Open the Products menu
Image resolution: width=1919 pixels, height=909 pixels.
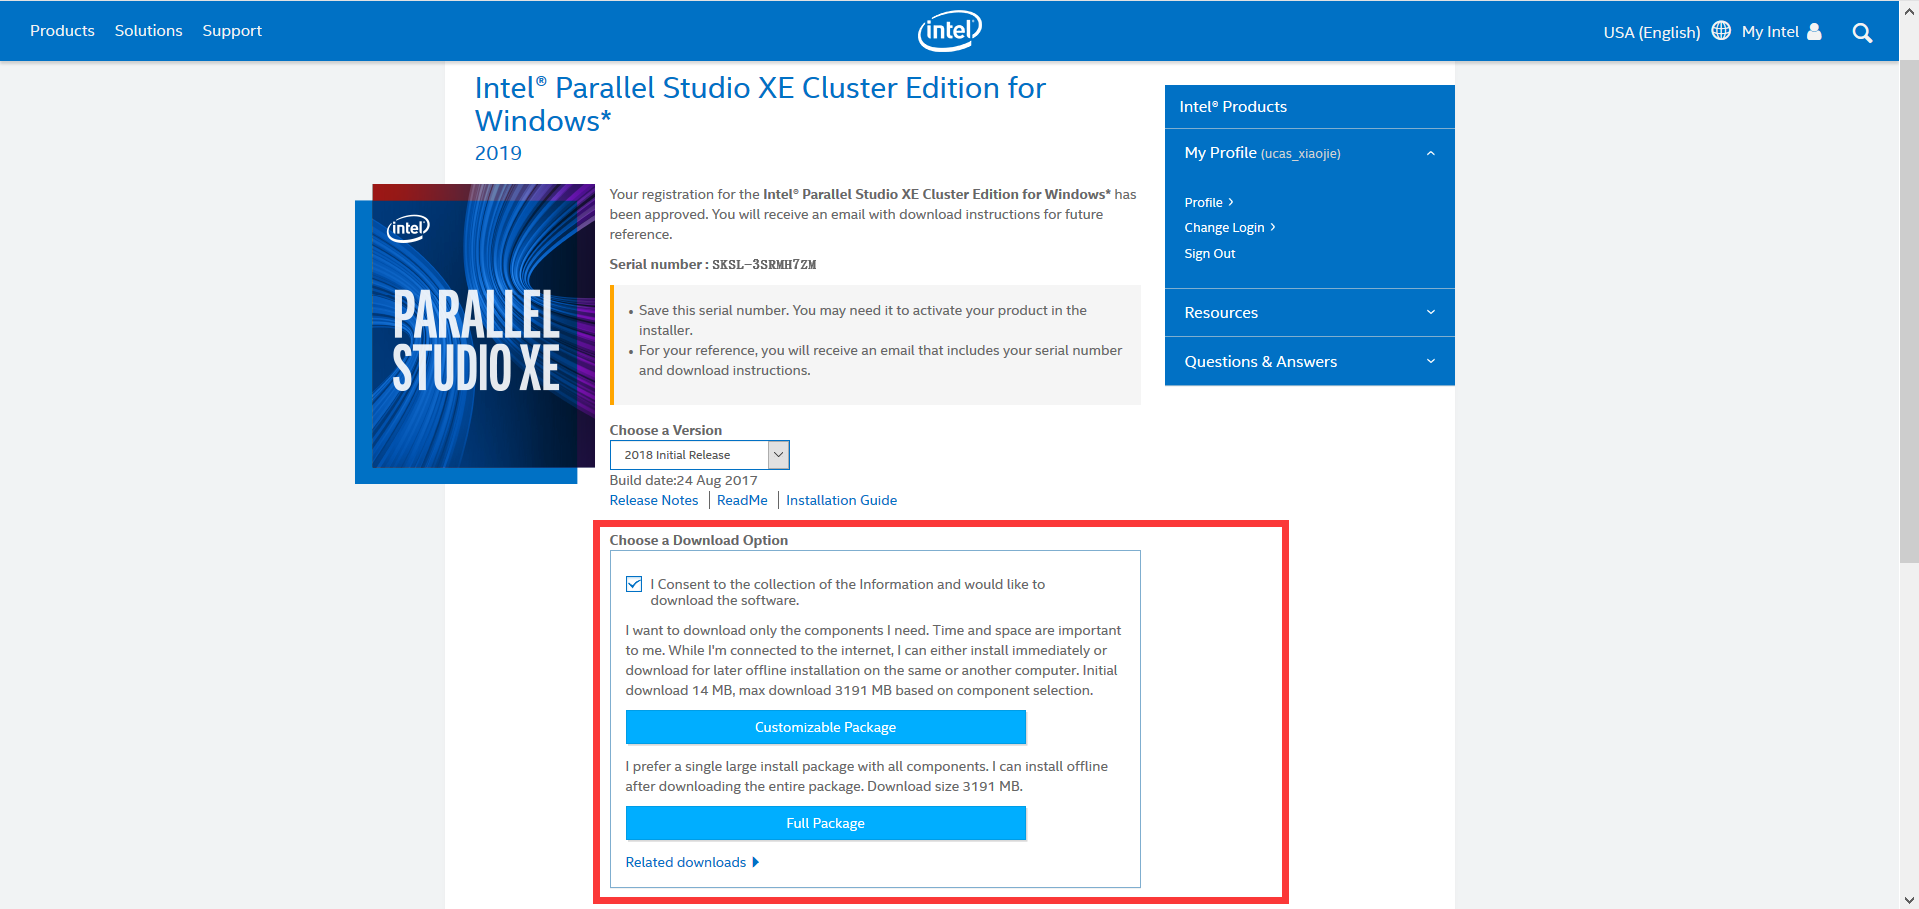[62, 30]
